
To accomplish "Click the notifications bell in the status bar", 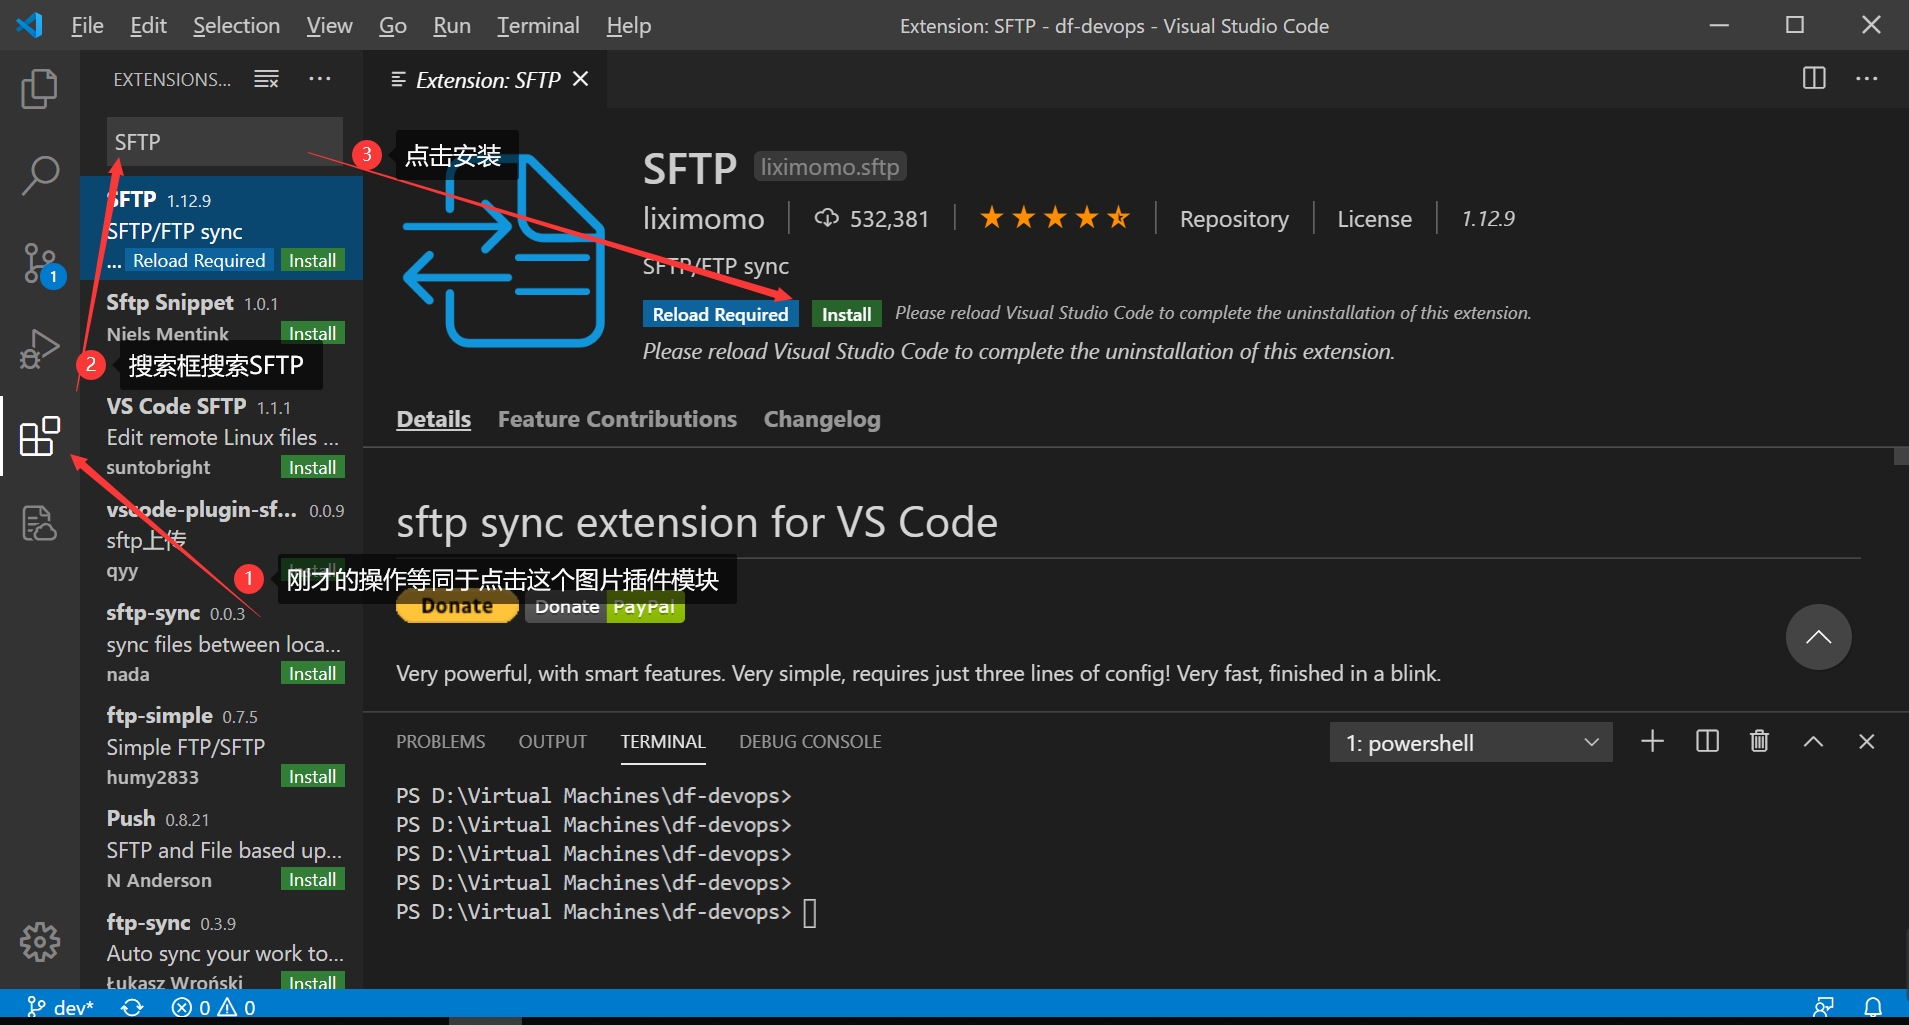I will coord(1875,1006).
